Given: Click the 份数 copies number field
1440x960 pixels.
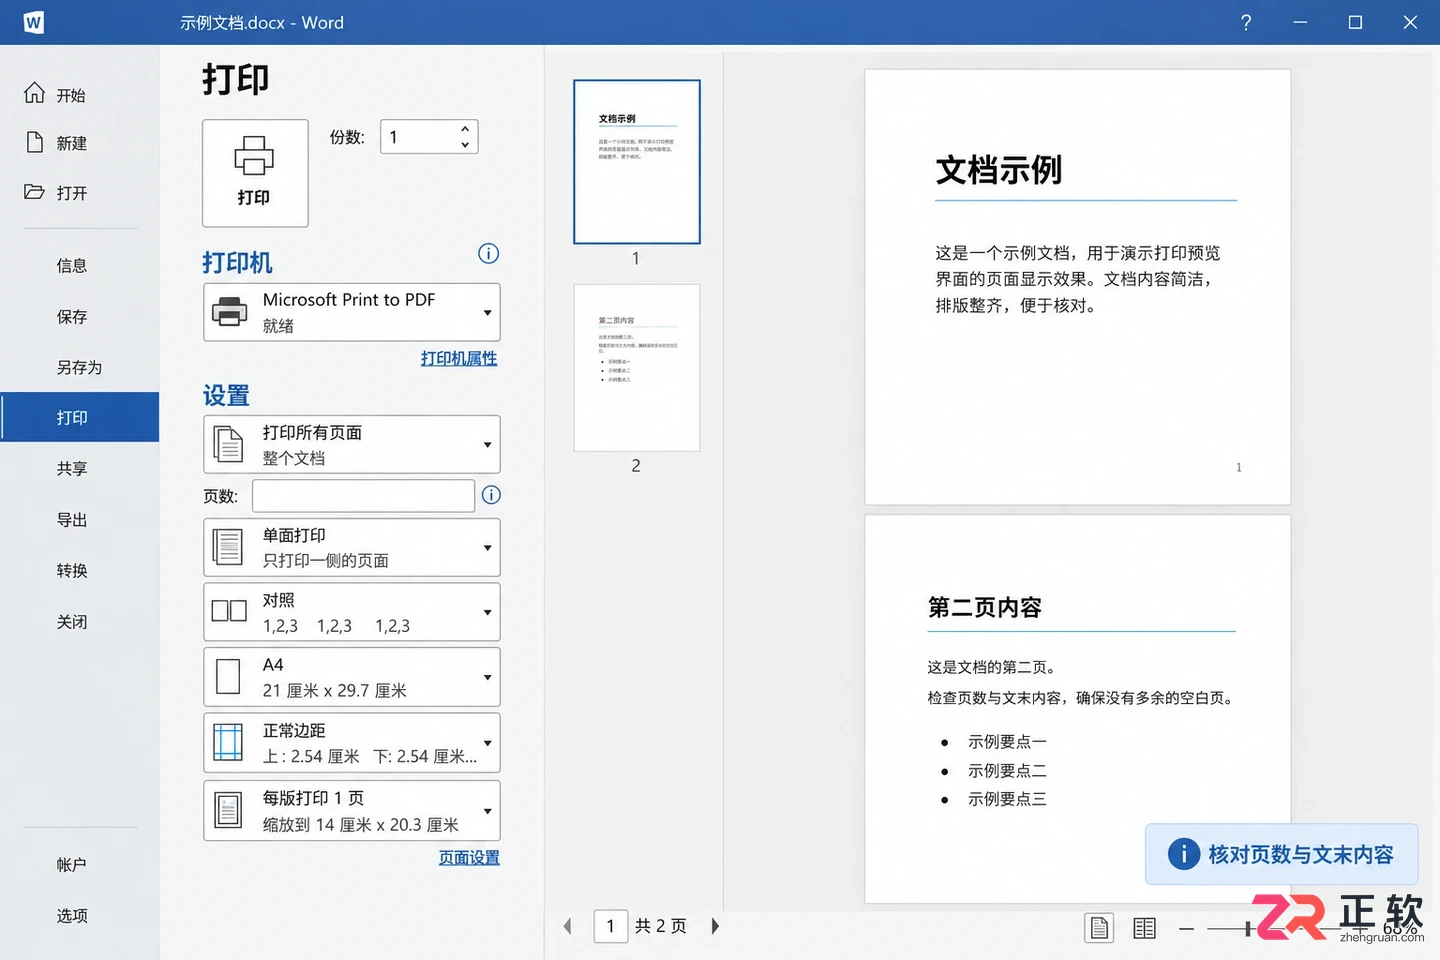Looking at the screenshot, I should click(429, 137).
